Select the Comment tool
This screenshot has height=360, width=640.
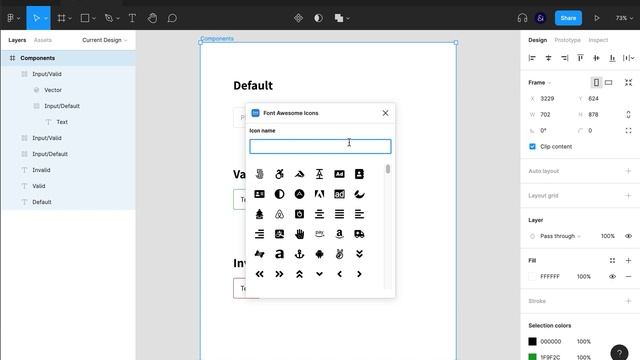tap(172, 18)
